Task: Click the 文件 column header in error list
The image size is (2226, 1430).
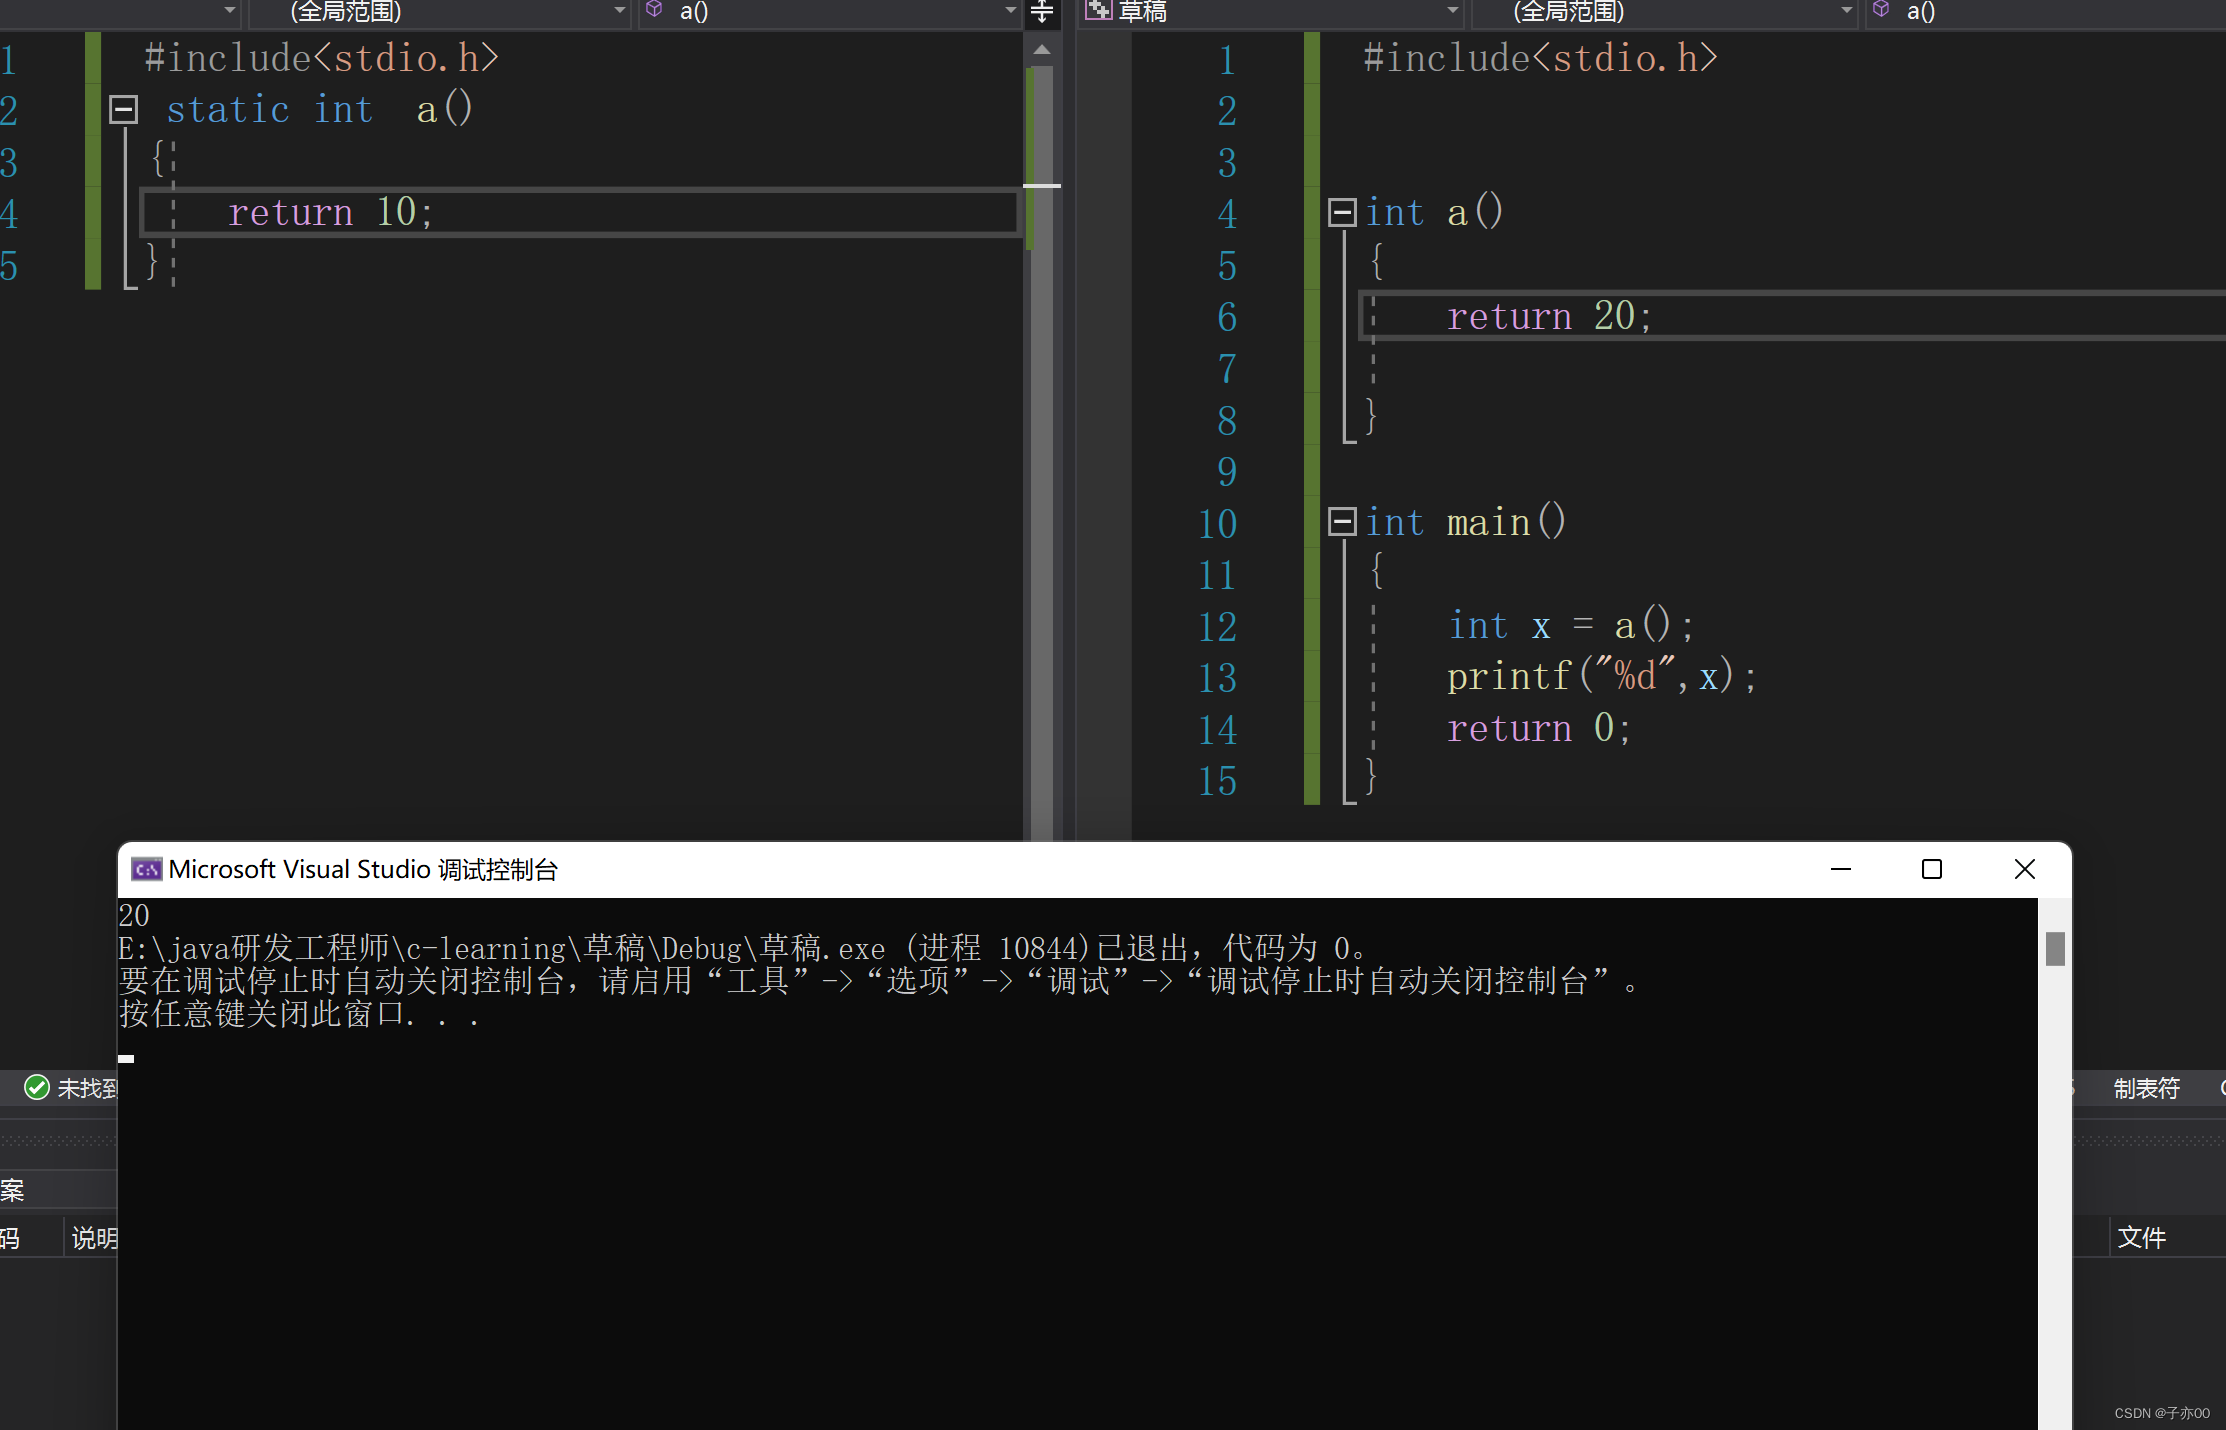Action: (x=2141, y=1238)
